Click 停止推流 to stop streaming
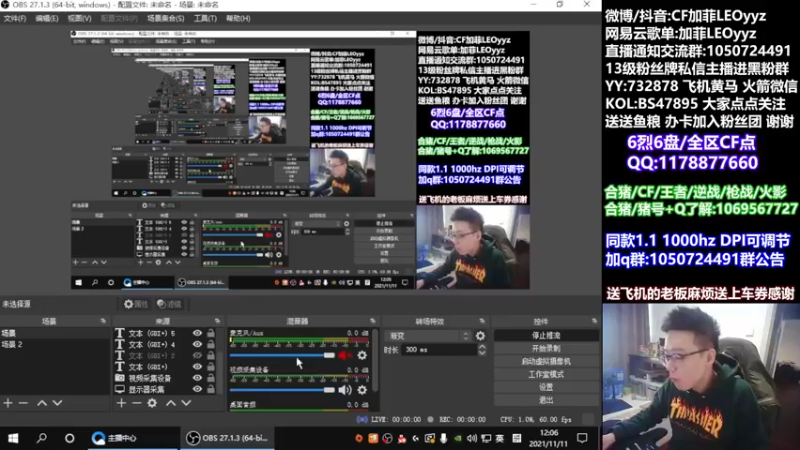The width and height of the screenshot is (800, 450). coord(546,336)
